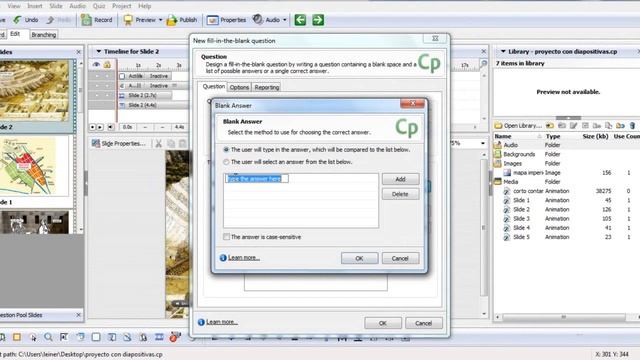Close the Question Pool Slides panel

tap(78, 315)
